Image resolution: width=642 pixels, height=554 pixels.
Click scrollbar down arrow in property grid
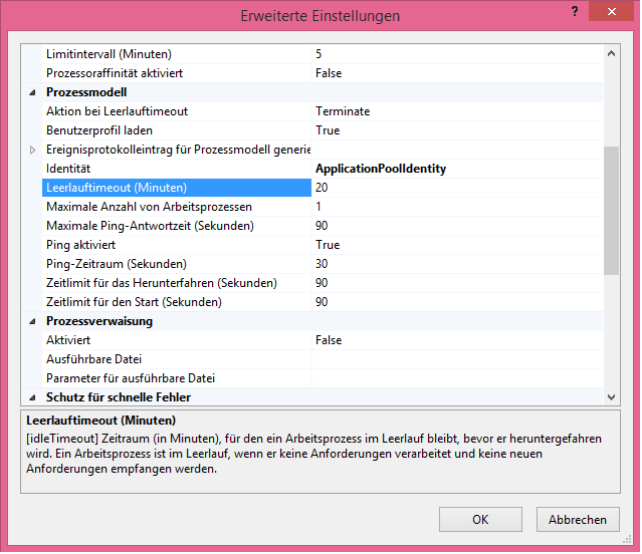(x=611, y=397)
